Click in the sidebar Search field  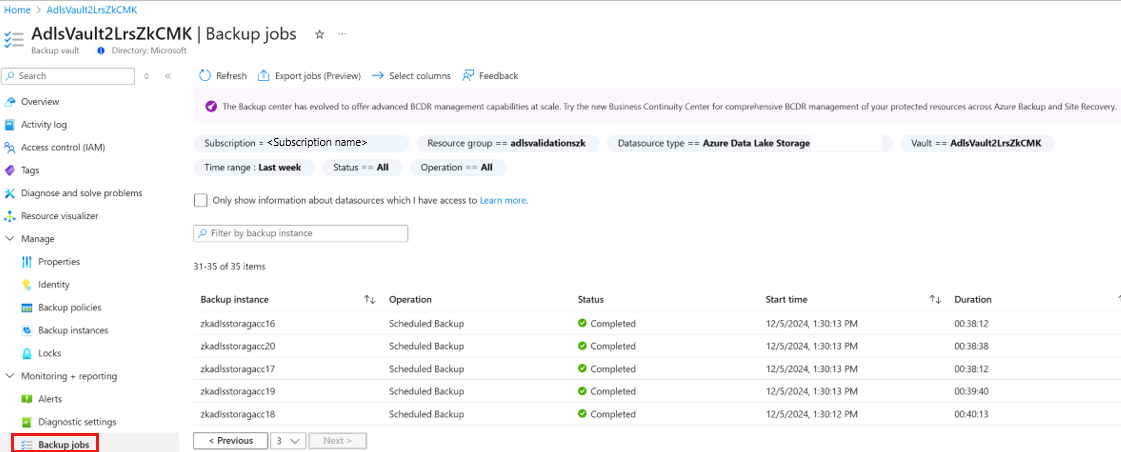[69, 76]
